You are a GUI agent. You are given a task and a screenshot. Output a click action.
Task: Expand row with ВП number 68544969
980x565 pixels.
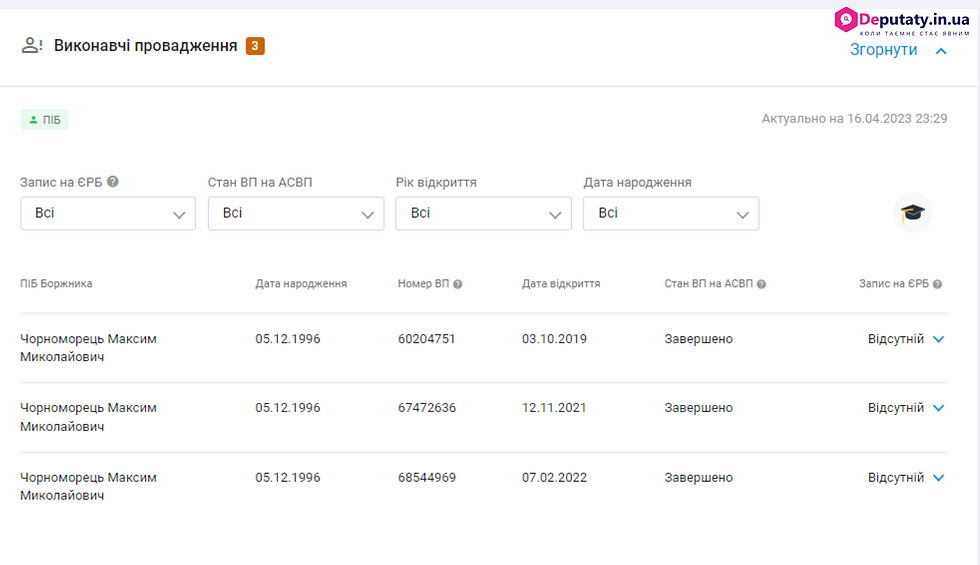(939, 478)
